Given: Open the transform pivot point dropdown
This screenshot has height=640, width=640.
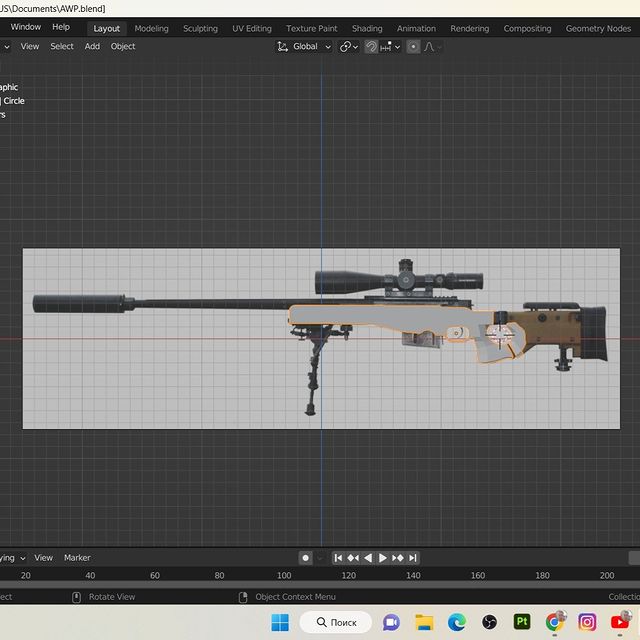Looking at the screenshot, I should point(349,47).
